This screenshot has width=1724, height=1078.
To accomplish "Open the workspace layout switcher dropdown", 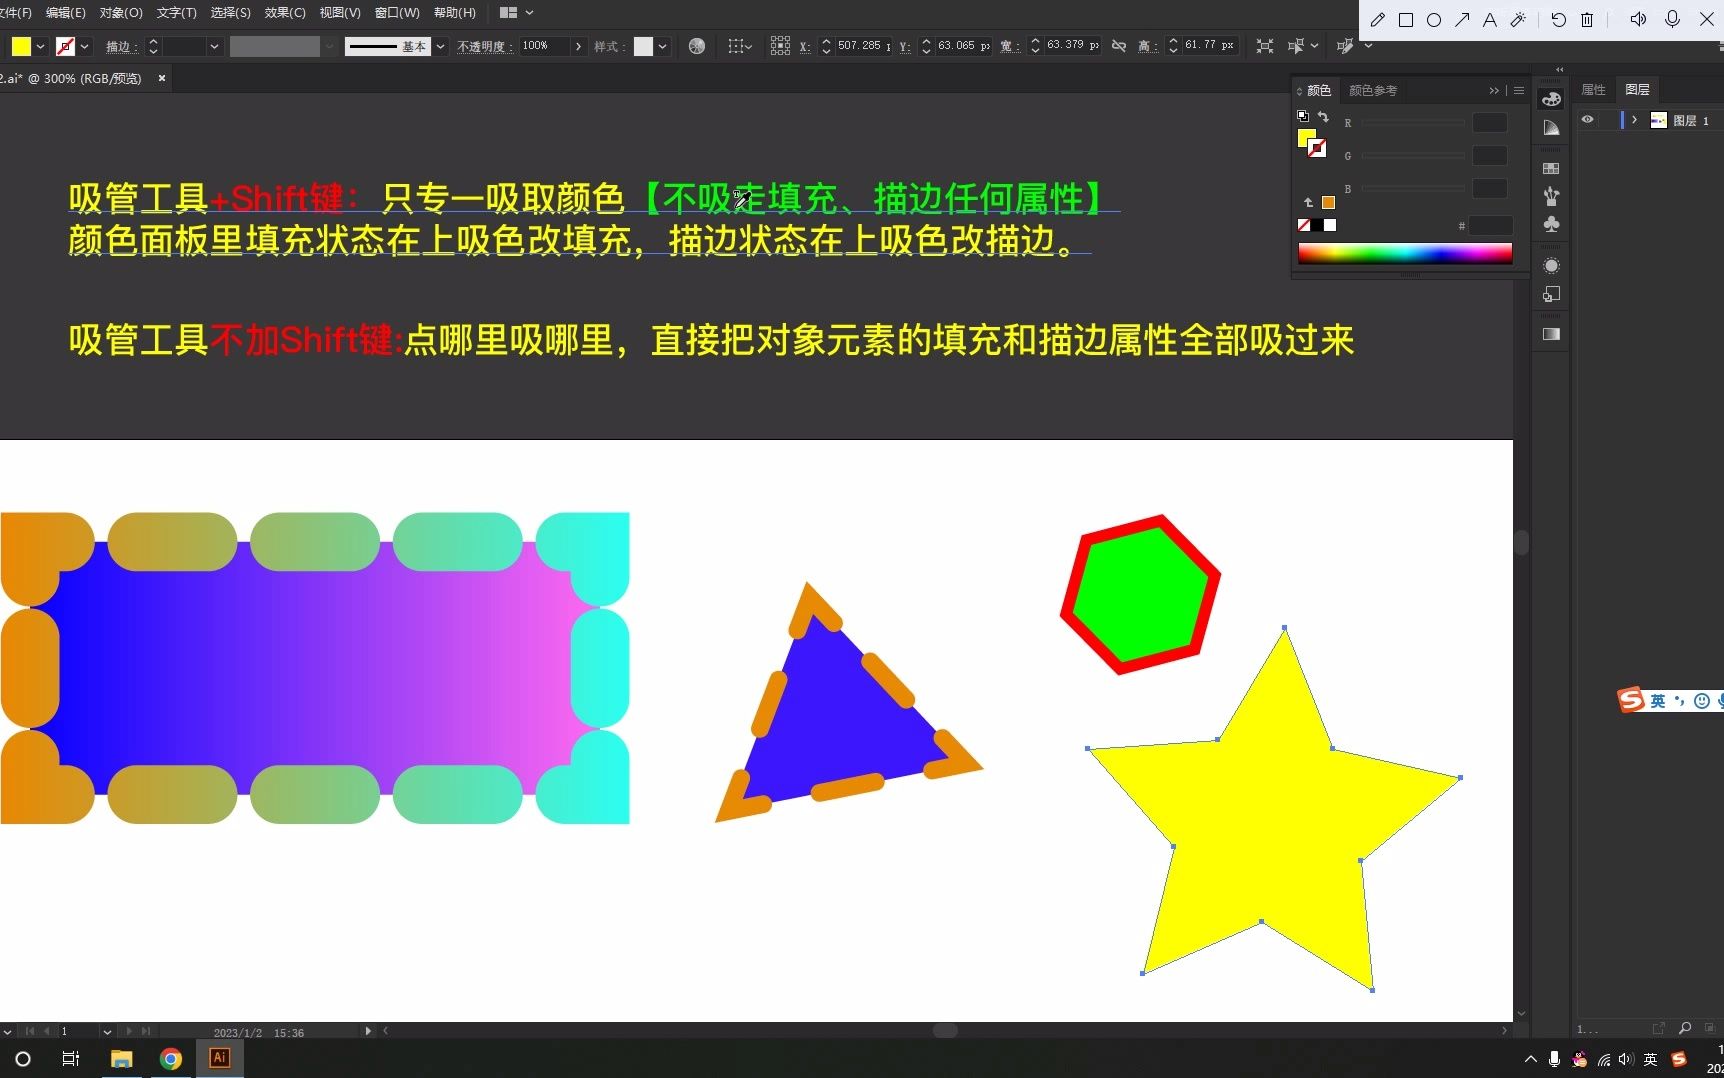I will (516, 13).
